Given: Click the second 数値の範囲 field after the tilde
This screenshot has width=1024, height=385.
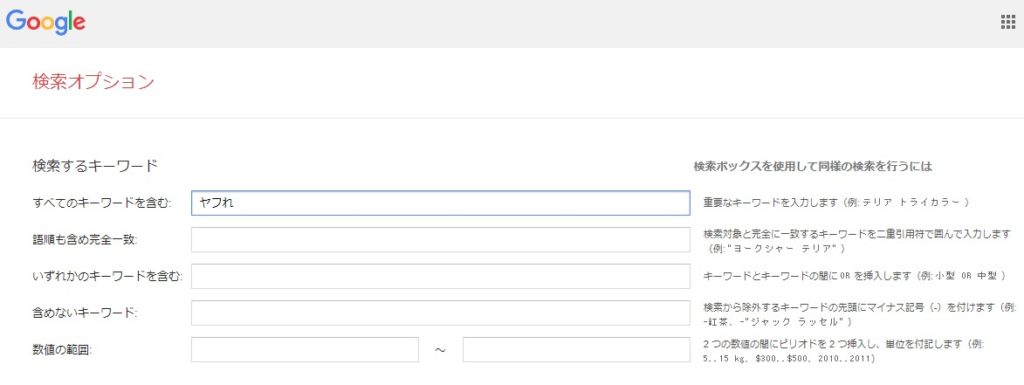Looking at the screenshot, I should tap(576, 349).
